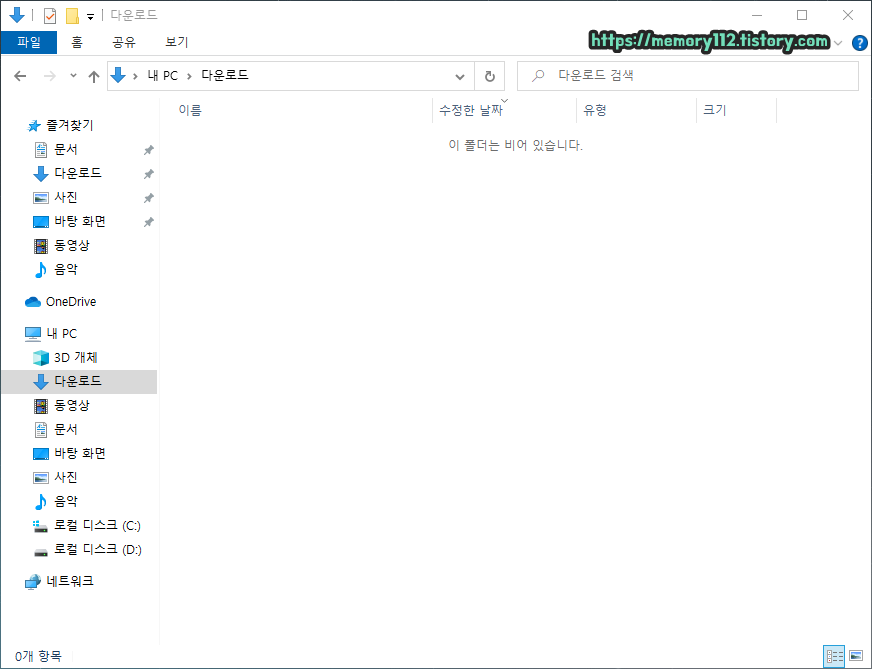Go up one folder level arrow
Screen dimensions: 872x669
[94, 76]
